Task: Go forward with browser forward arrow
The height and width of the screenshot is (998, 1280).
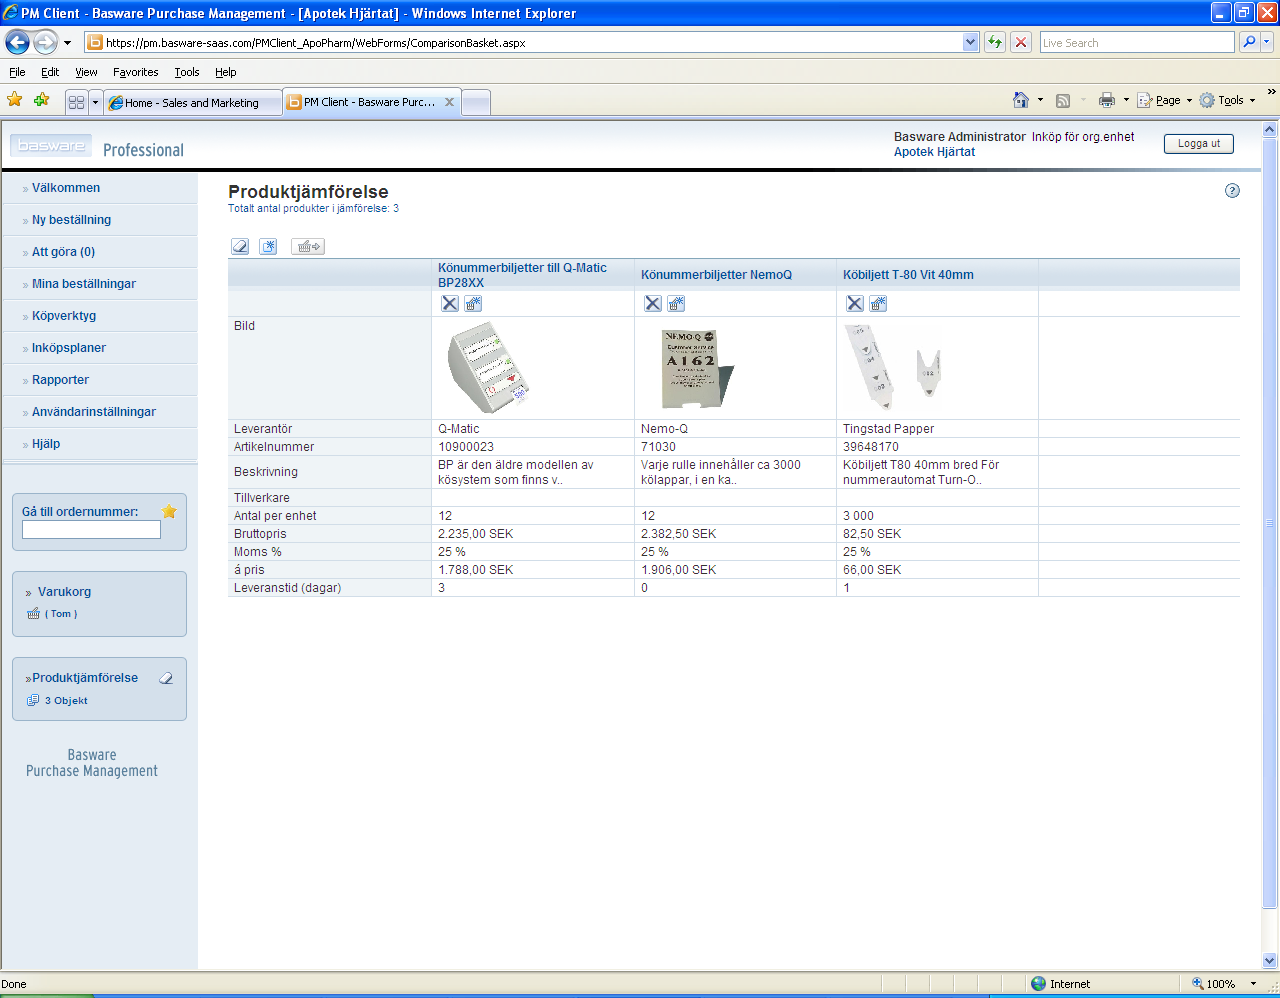Action: (x=45, y=42)
